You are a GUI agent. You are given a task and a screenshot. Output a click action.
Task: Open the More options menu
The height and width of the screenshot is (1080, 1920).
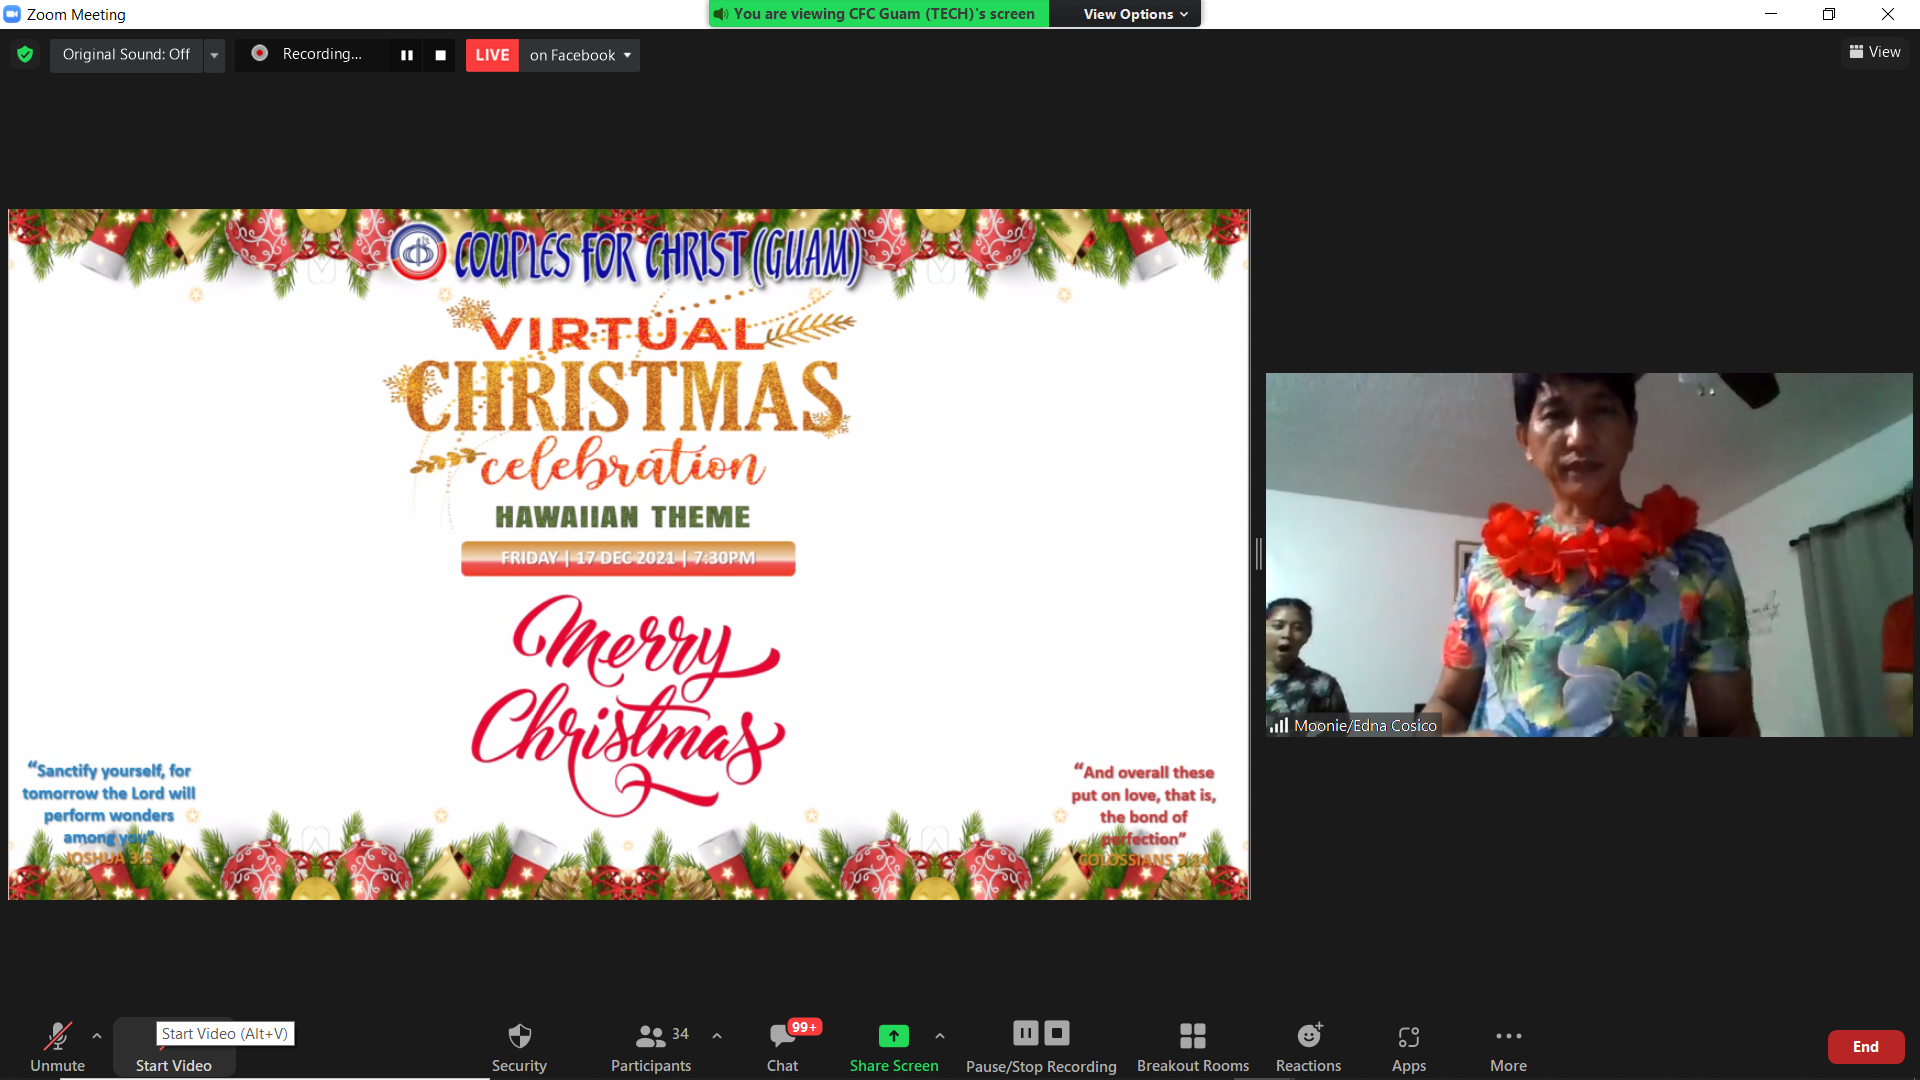(x=1508, y=1046)
